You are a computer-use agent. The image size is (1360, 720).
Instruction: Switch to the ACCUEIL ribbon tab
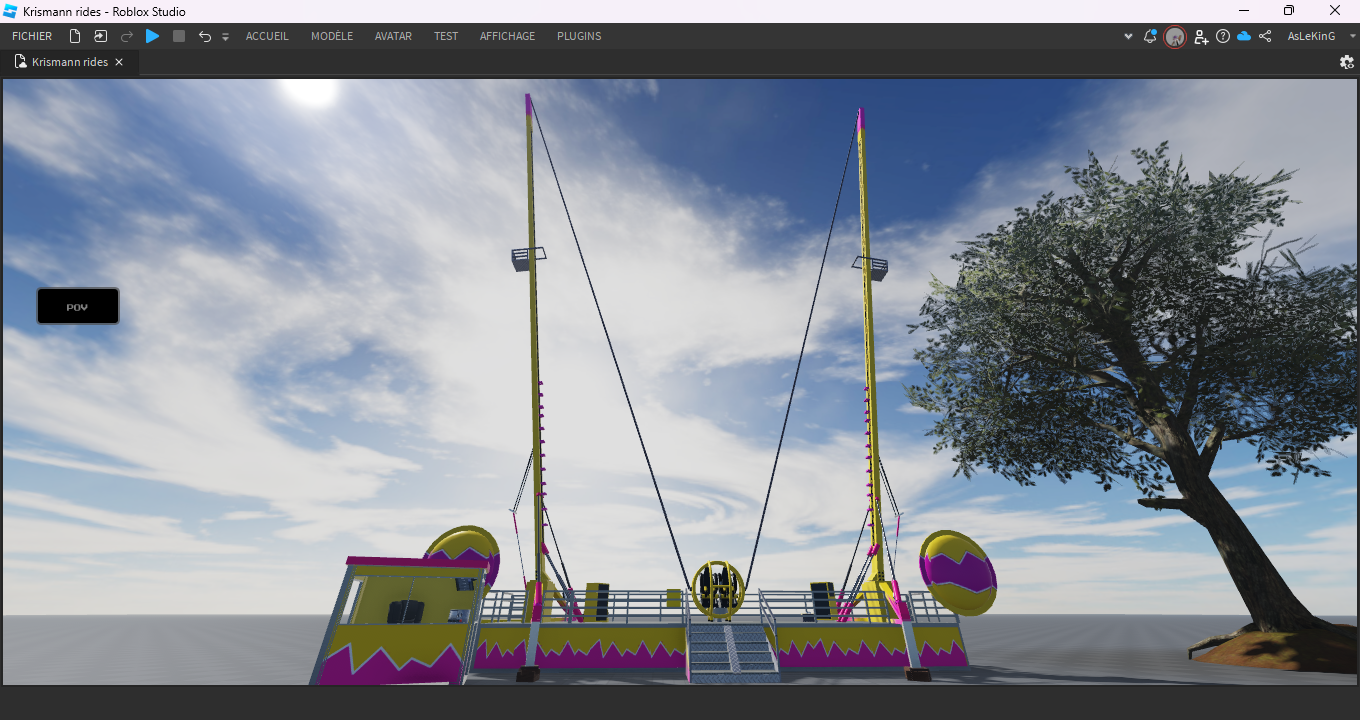[x=267, y=36]
